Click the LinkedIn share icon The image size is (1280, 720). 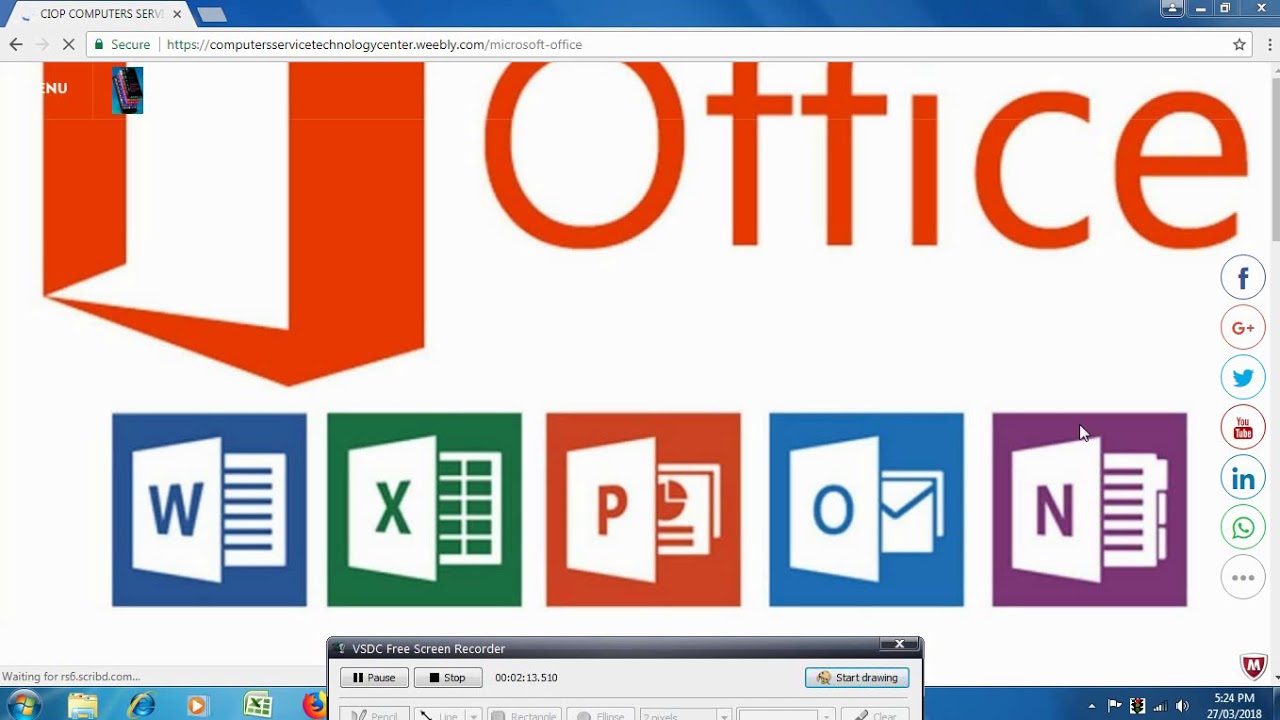click(1243, 478)
